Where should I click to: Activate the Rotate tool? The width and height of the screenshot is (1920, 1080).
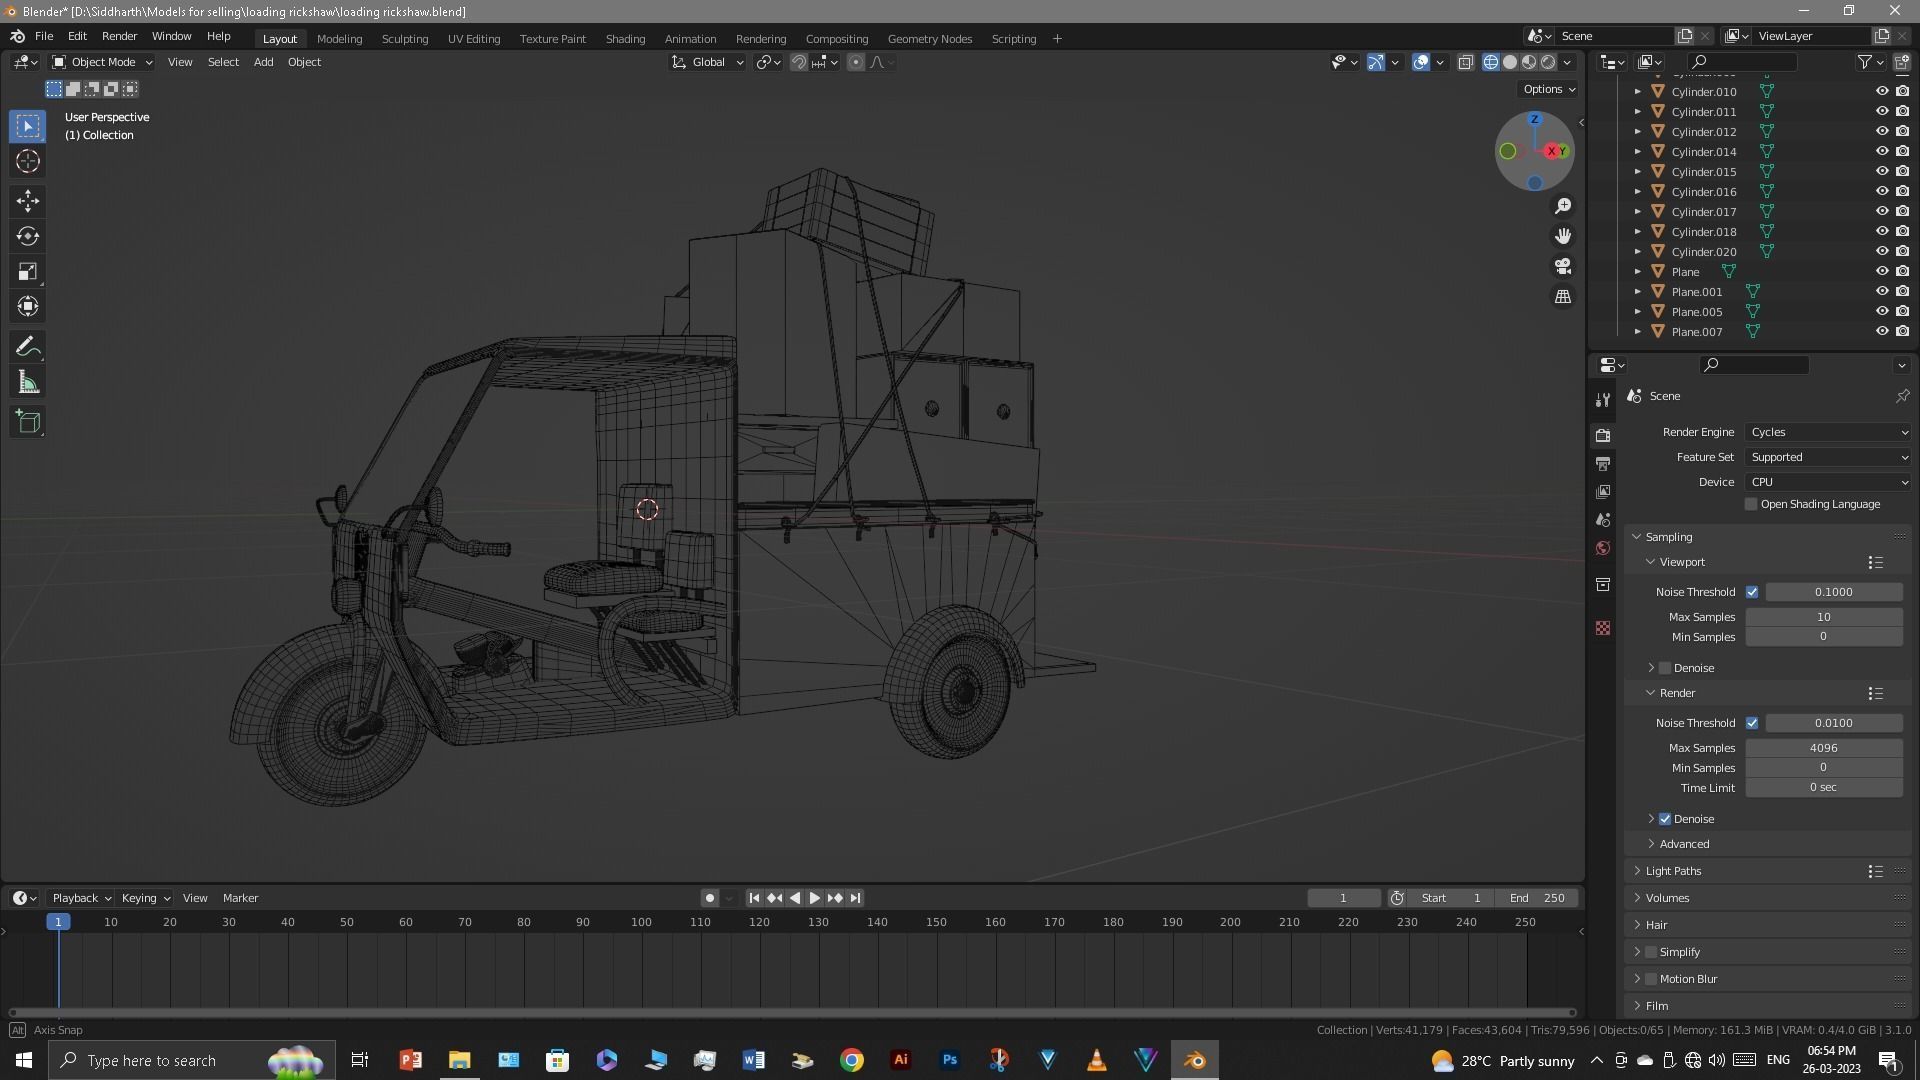click(x=28, y=236)
